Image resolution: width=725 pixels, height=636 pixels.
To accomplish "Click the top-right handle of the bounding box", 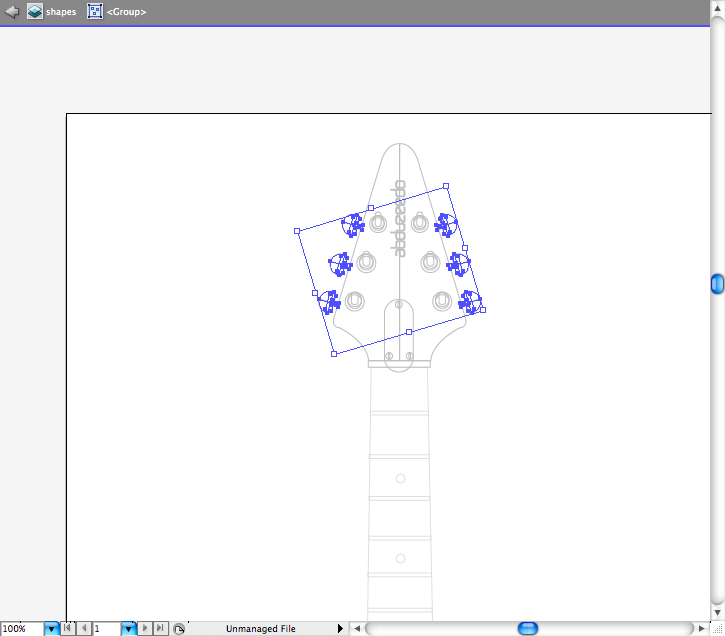I will pyautogui.click(x=446, y=185).
